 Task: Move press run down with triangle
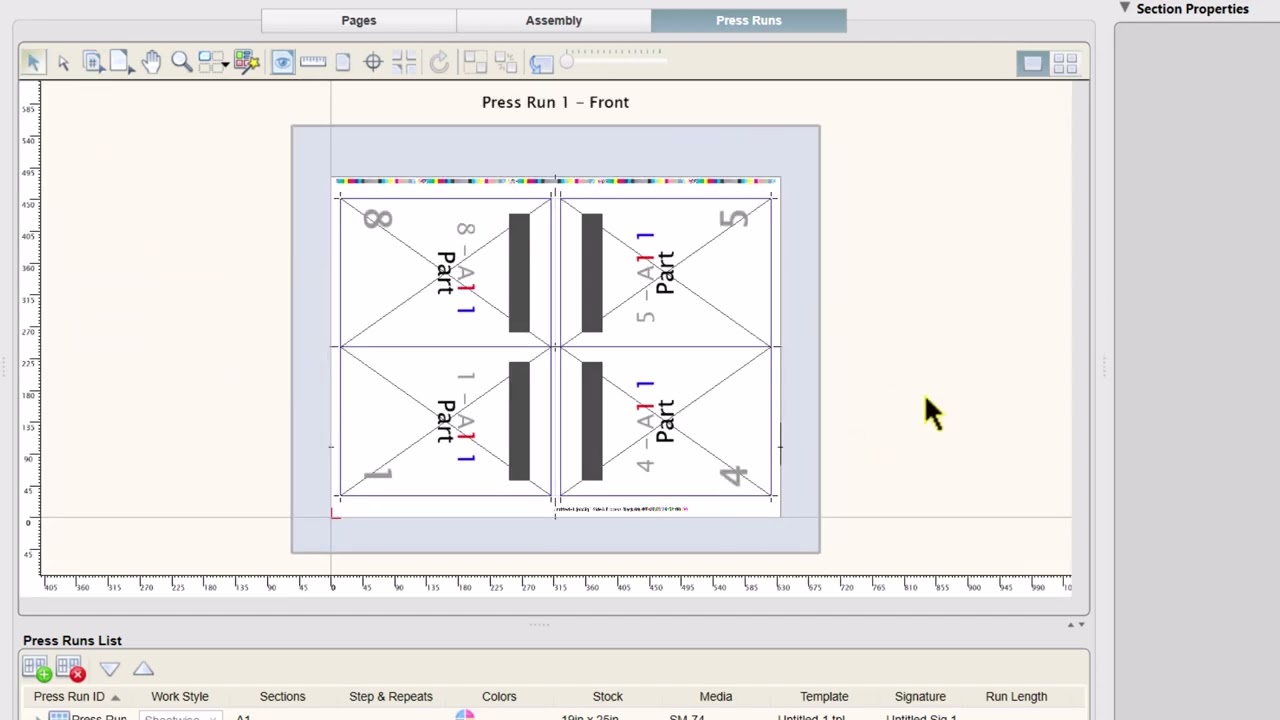[x=110, y=668]
